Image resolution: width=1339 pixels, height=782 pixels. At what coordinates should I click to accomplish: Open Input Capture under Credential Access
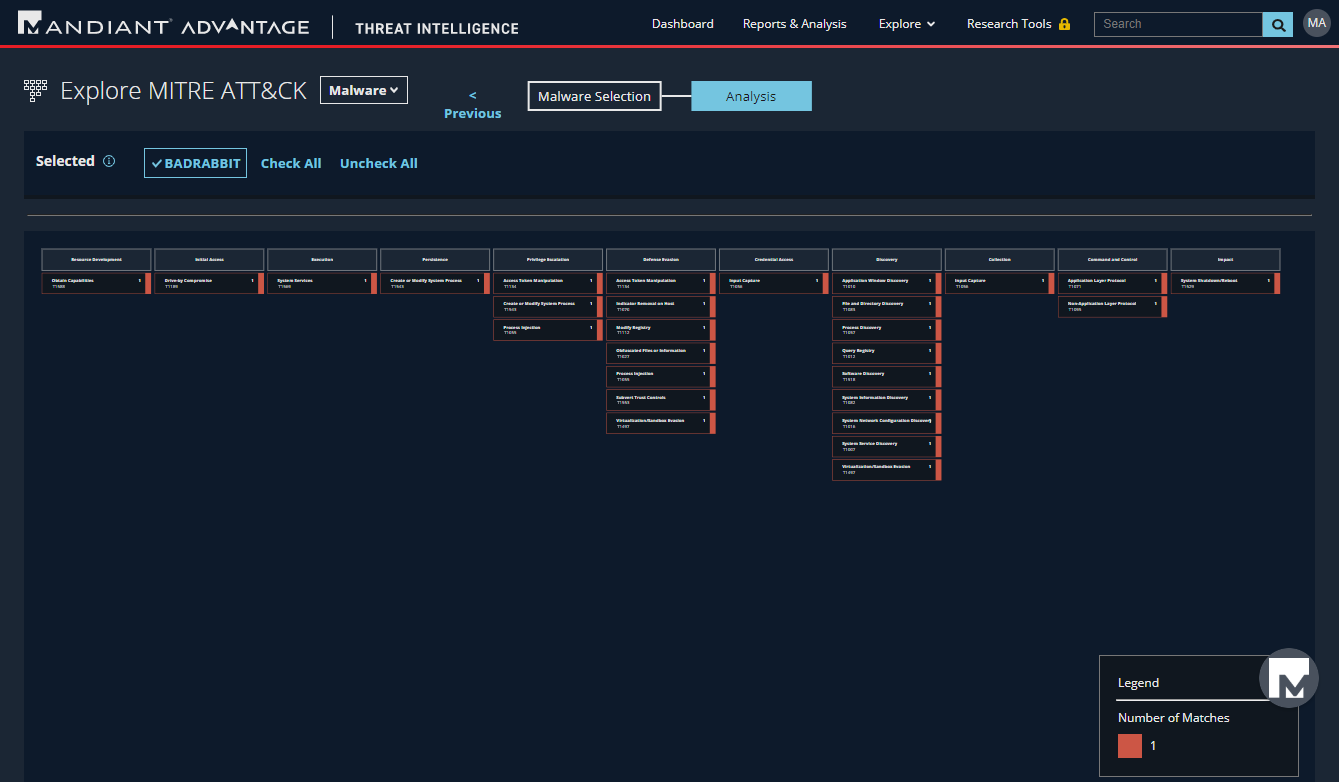point(774,283)
